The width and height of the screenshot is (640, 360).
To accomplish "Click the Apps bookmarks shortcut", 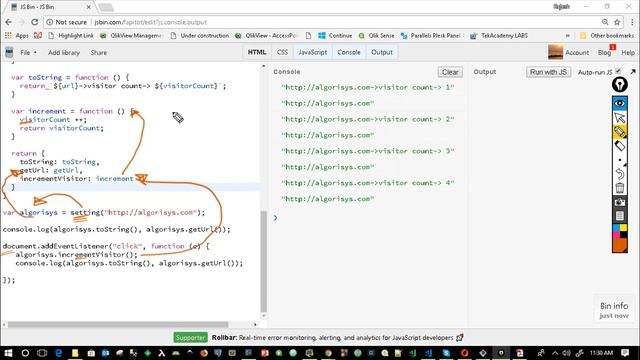I will (16, 36).
